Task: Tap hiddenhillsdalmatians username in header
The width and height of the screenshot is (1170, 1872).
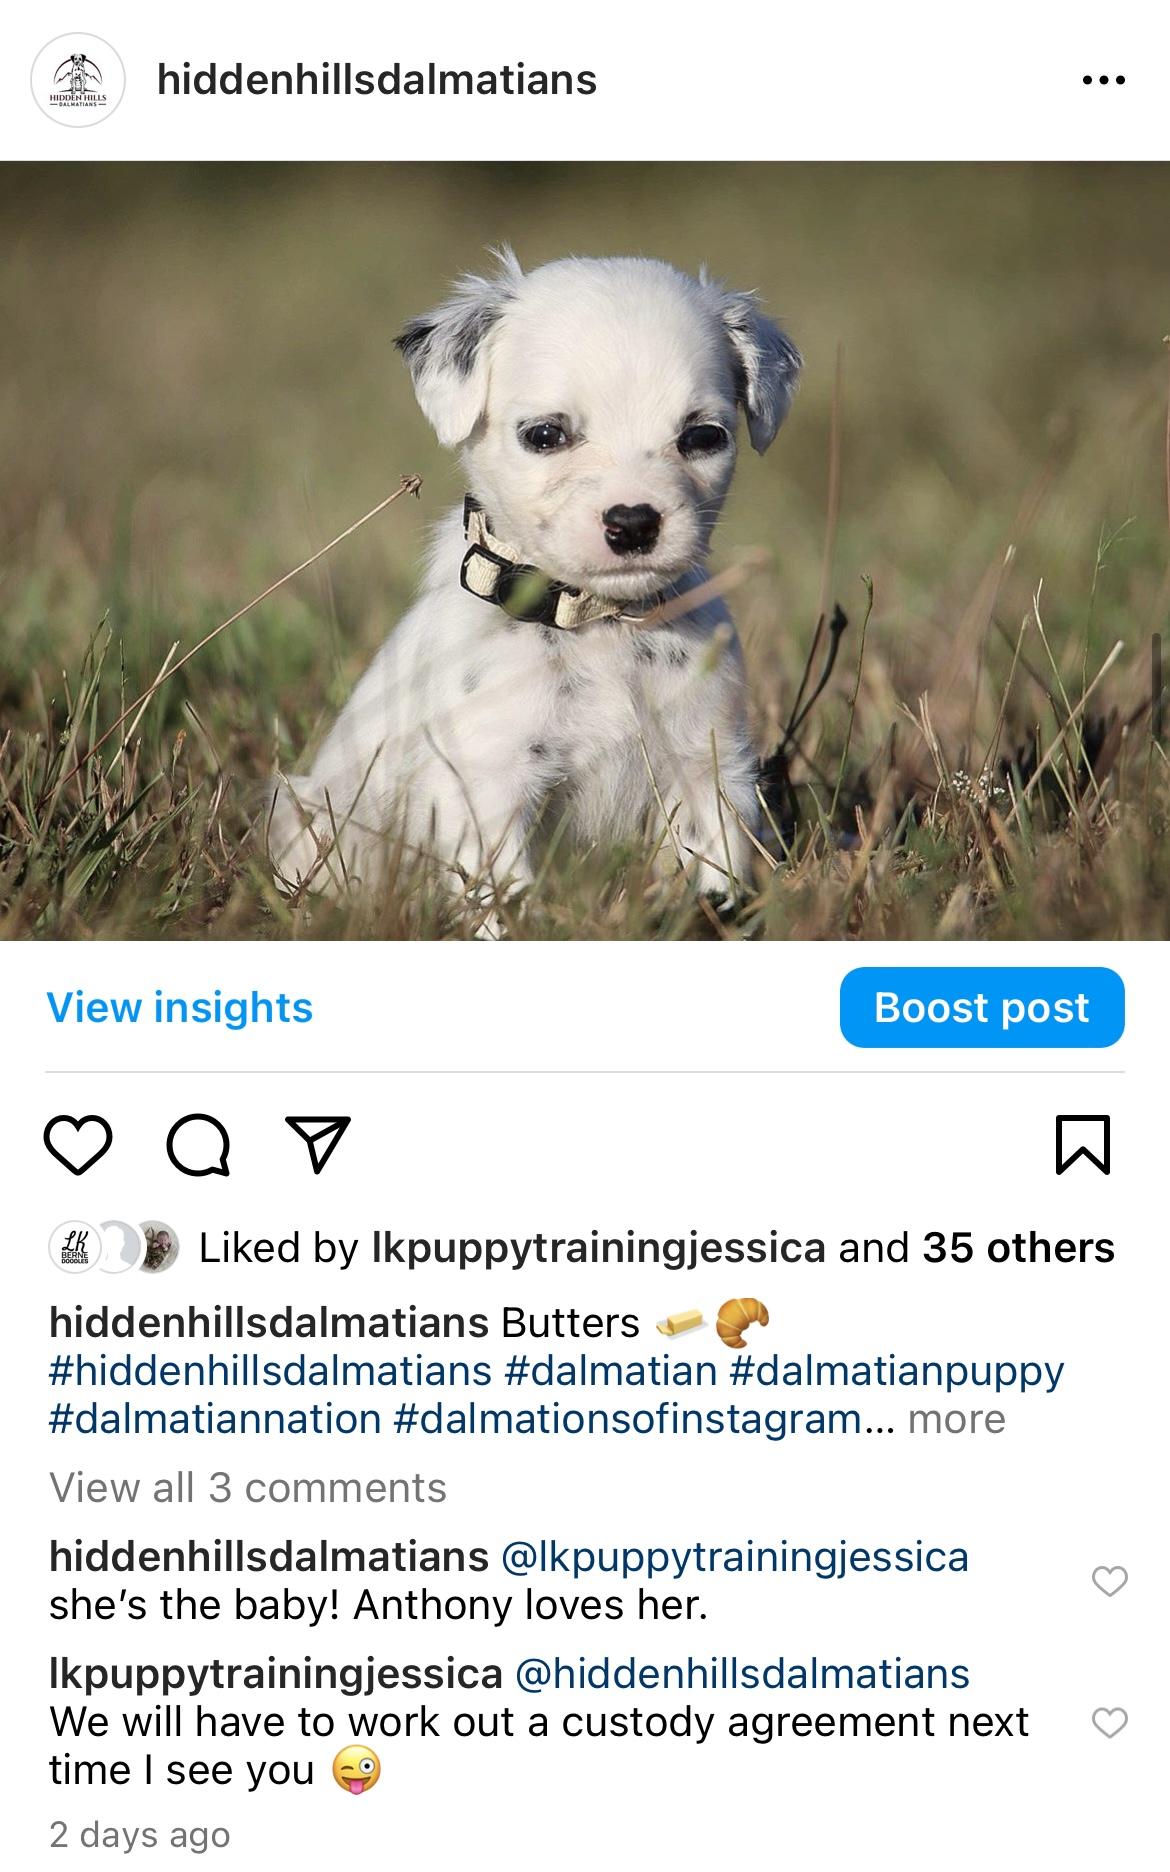Action: (377, 80)
